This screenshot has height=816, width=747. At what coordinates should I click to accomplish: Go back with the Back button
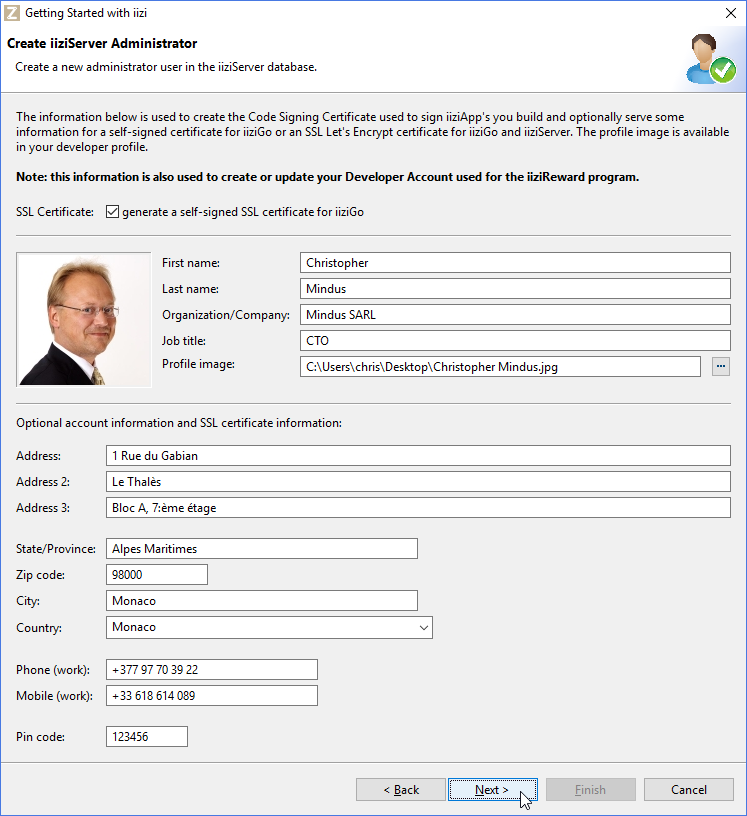(401, 790)
